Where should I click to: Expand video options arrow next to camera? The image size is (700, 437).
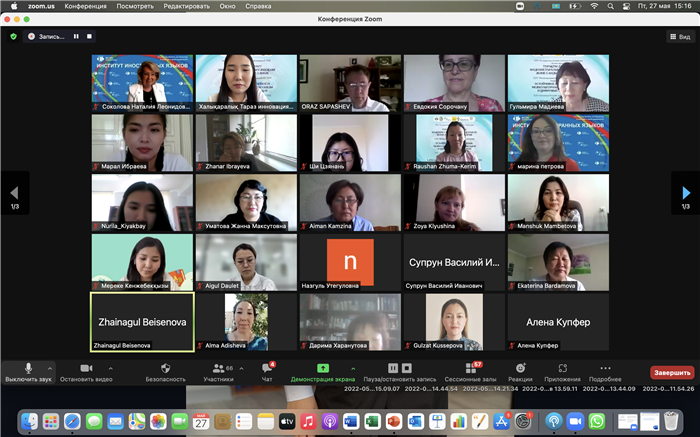tap(110, 368)
